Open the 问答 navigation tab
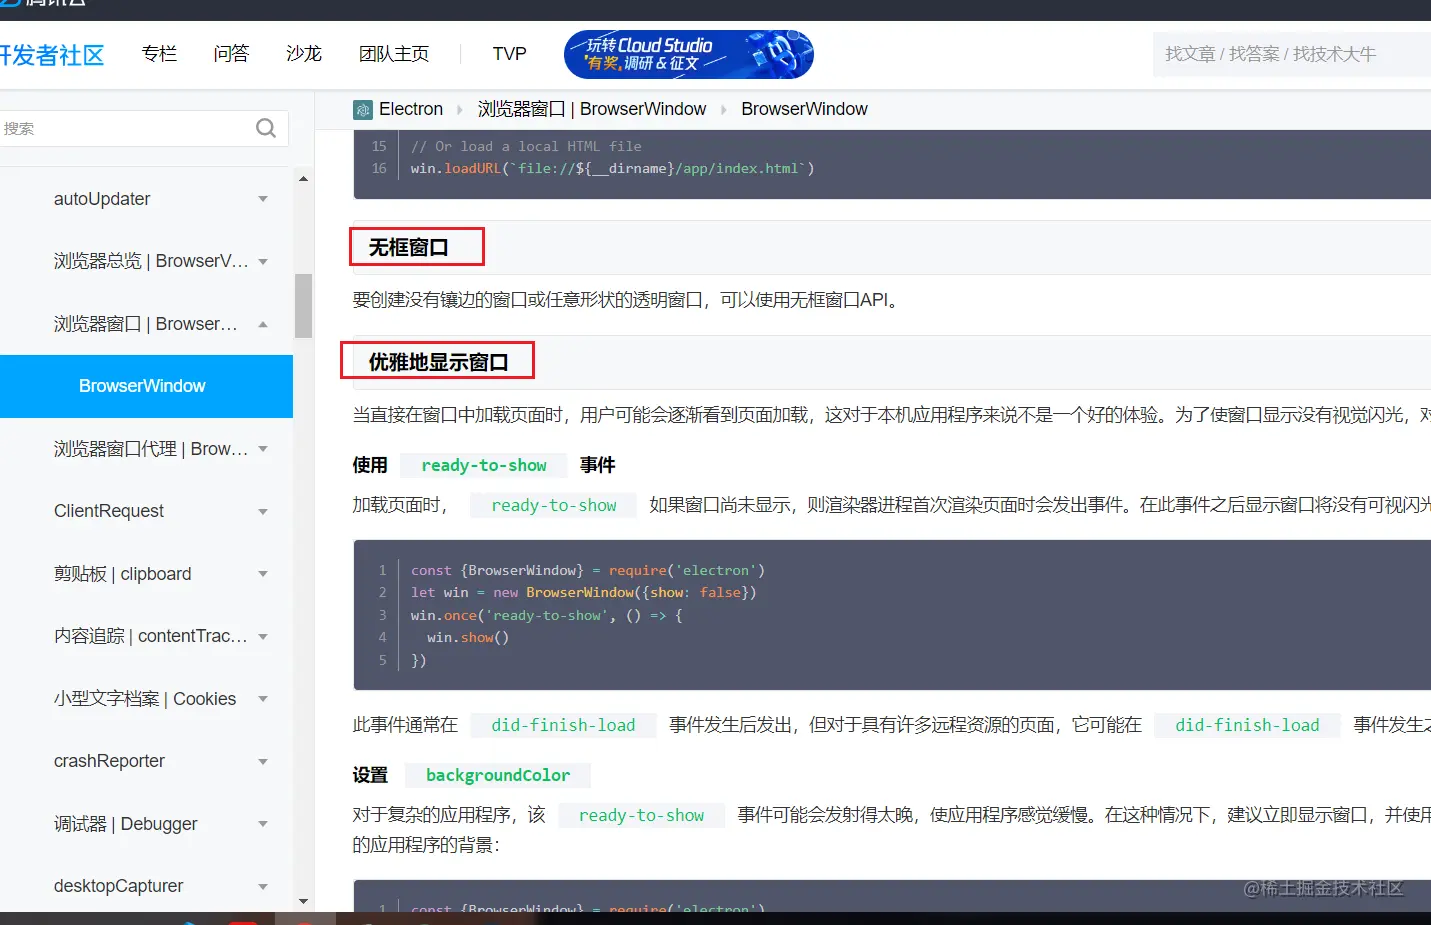 point(231,54)
